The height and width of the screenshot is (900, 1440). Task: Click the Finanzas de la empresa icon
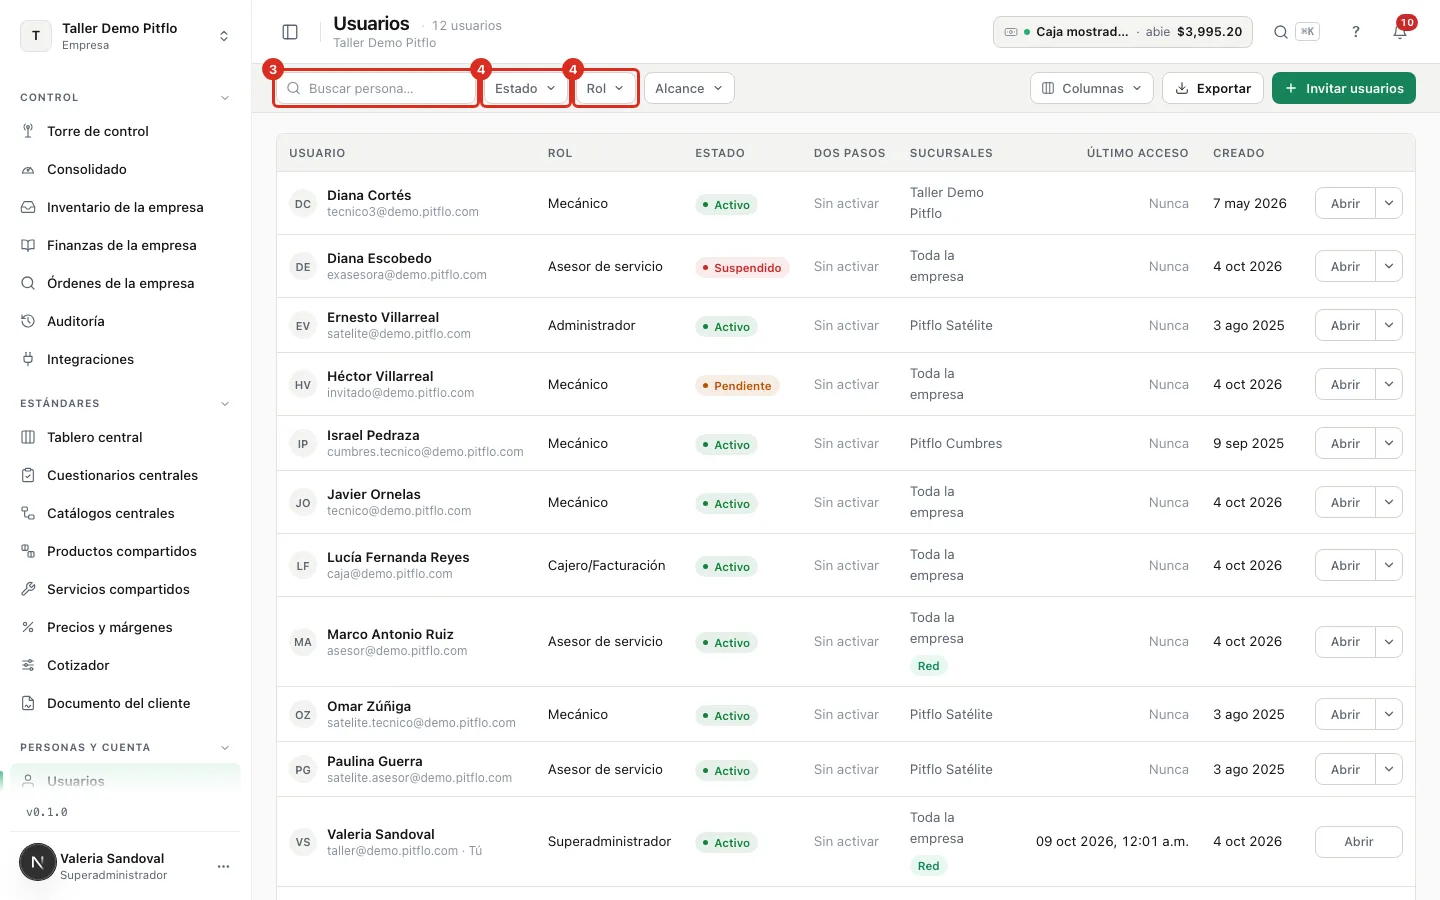point(28,245)
